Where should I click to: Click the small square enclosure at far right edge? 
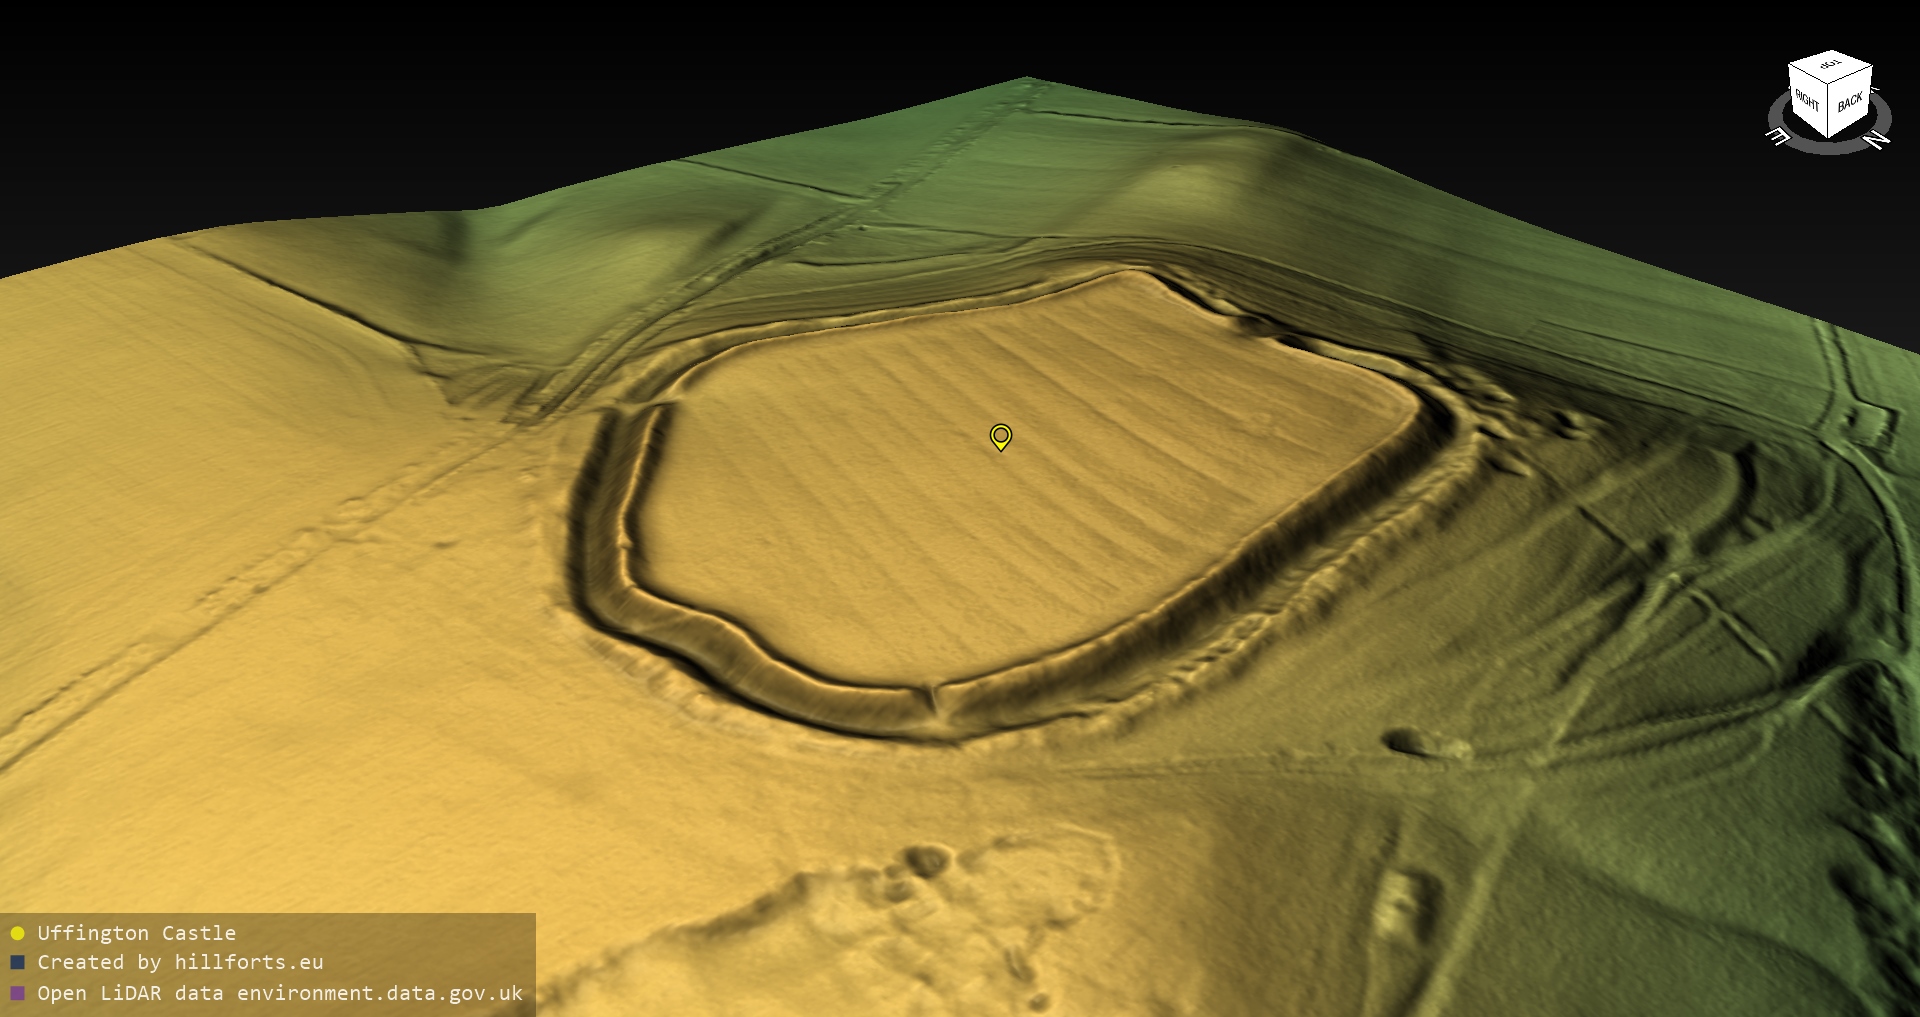tap(1868, 423)
